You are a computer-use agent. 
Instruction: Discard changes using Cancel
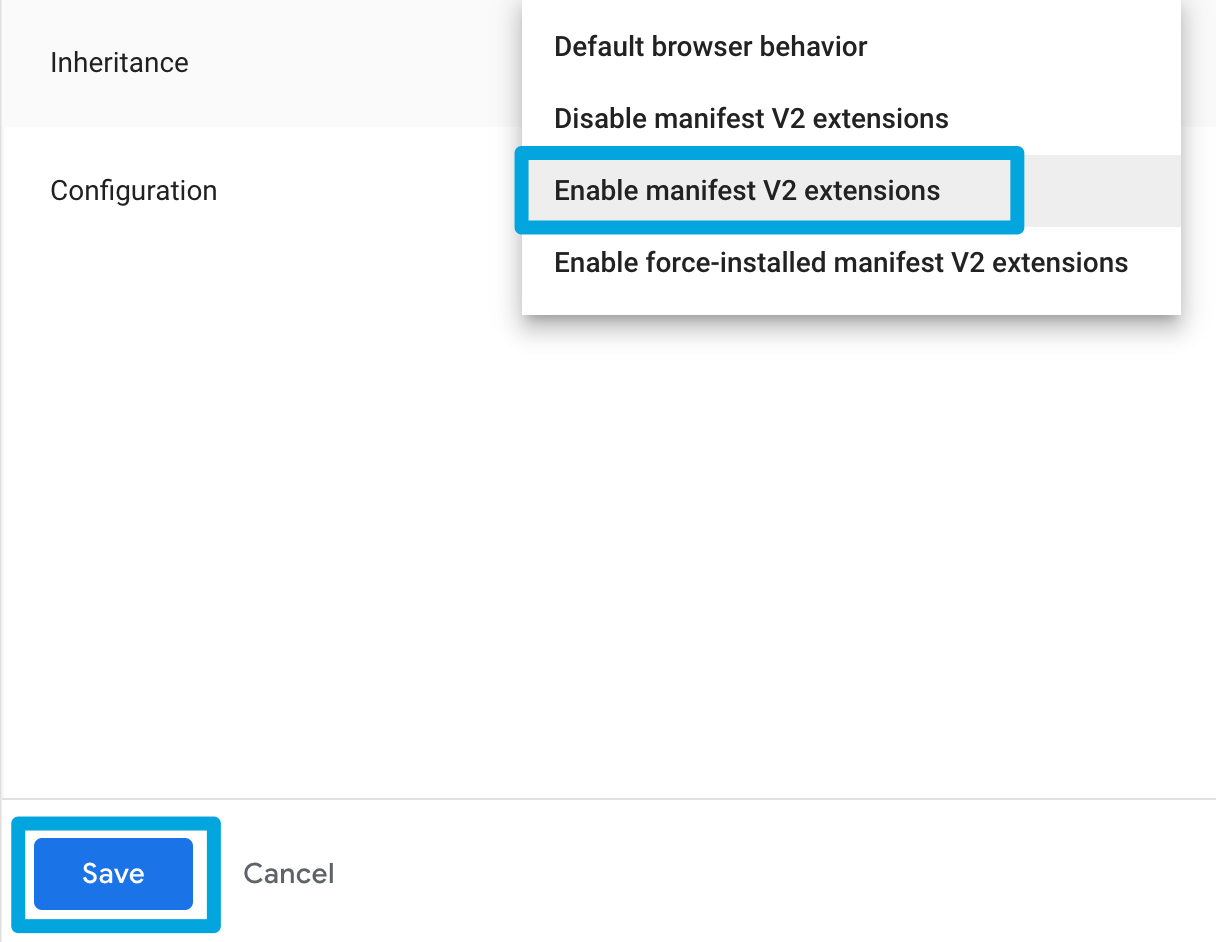point(288,874)
